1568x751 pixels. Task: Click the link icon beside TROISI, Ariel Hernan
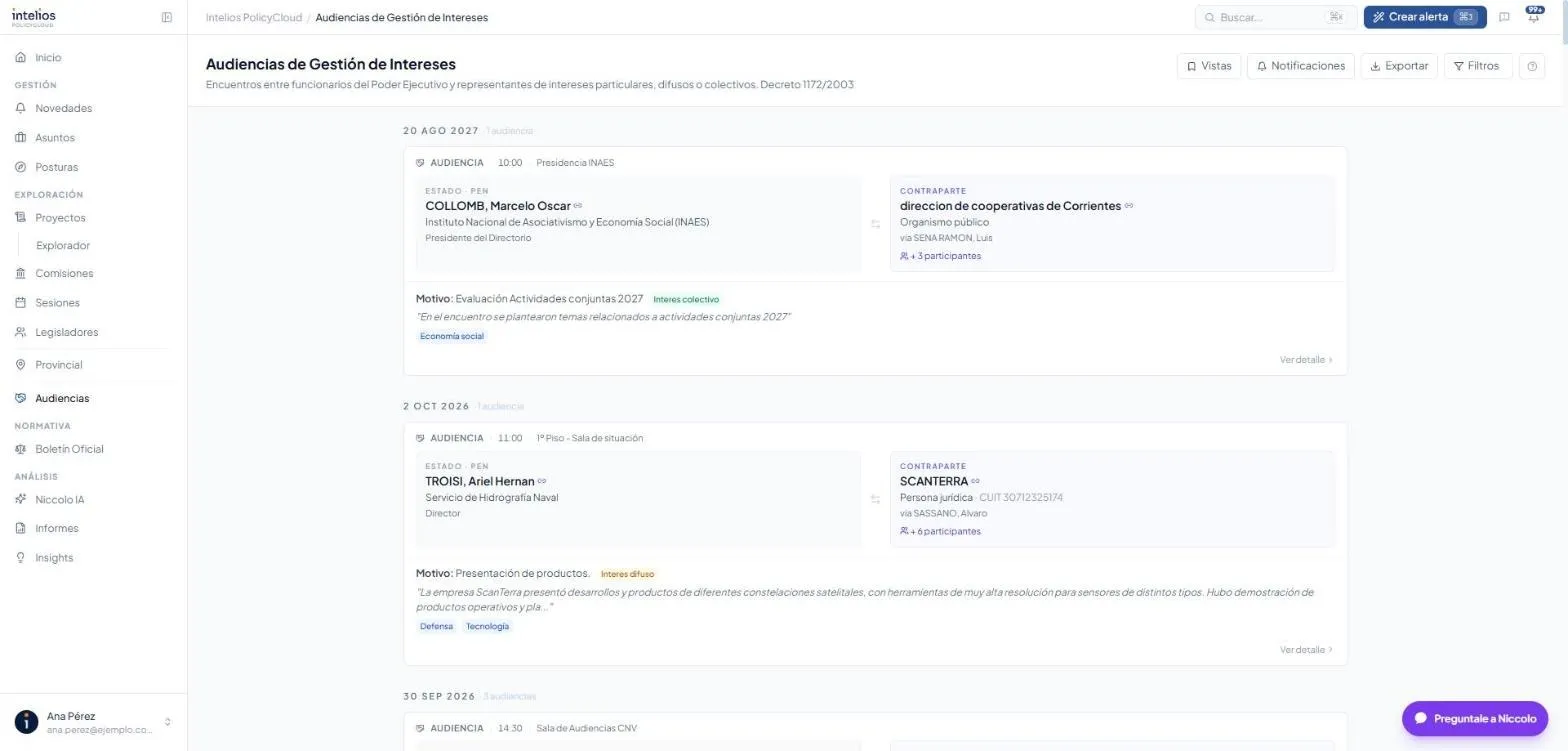click(x=542, y=481)
